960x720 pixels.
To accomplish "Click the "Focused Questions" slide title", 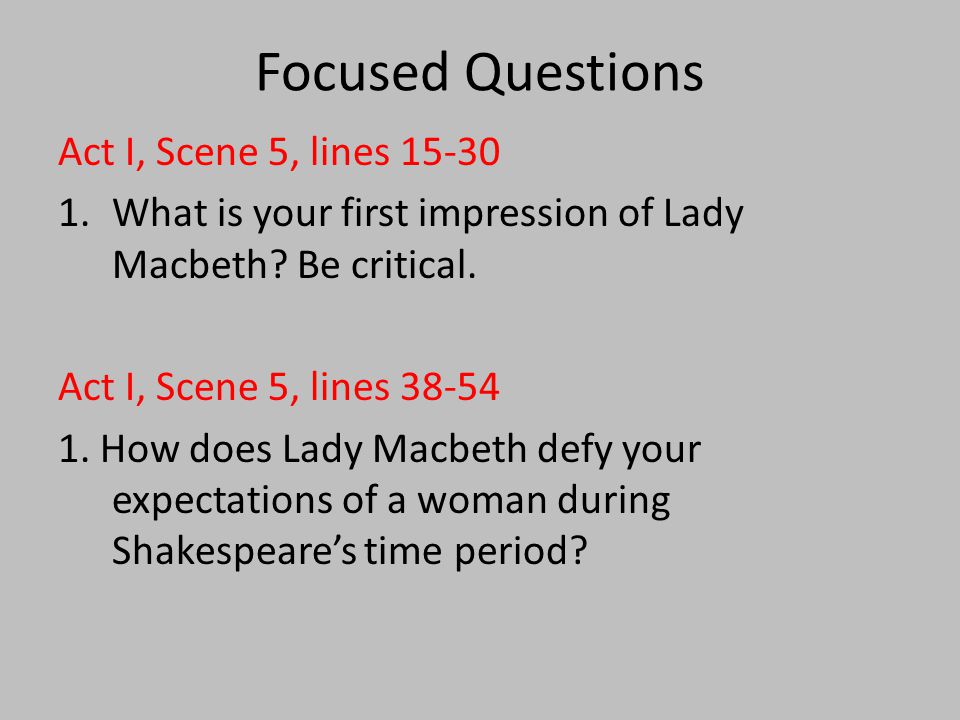I will (x=479, y=73).
